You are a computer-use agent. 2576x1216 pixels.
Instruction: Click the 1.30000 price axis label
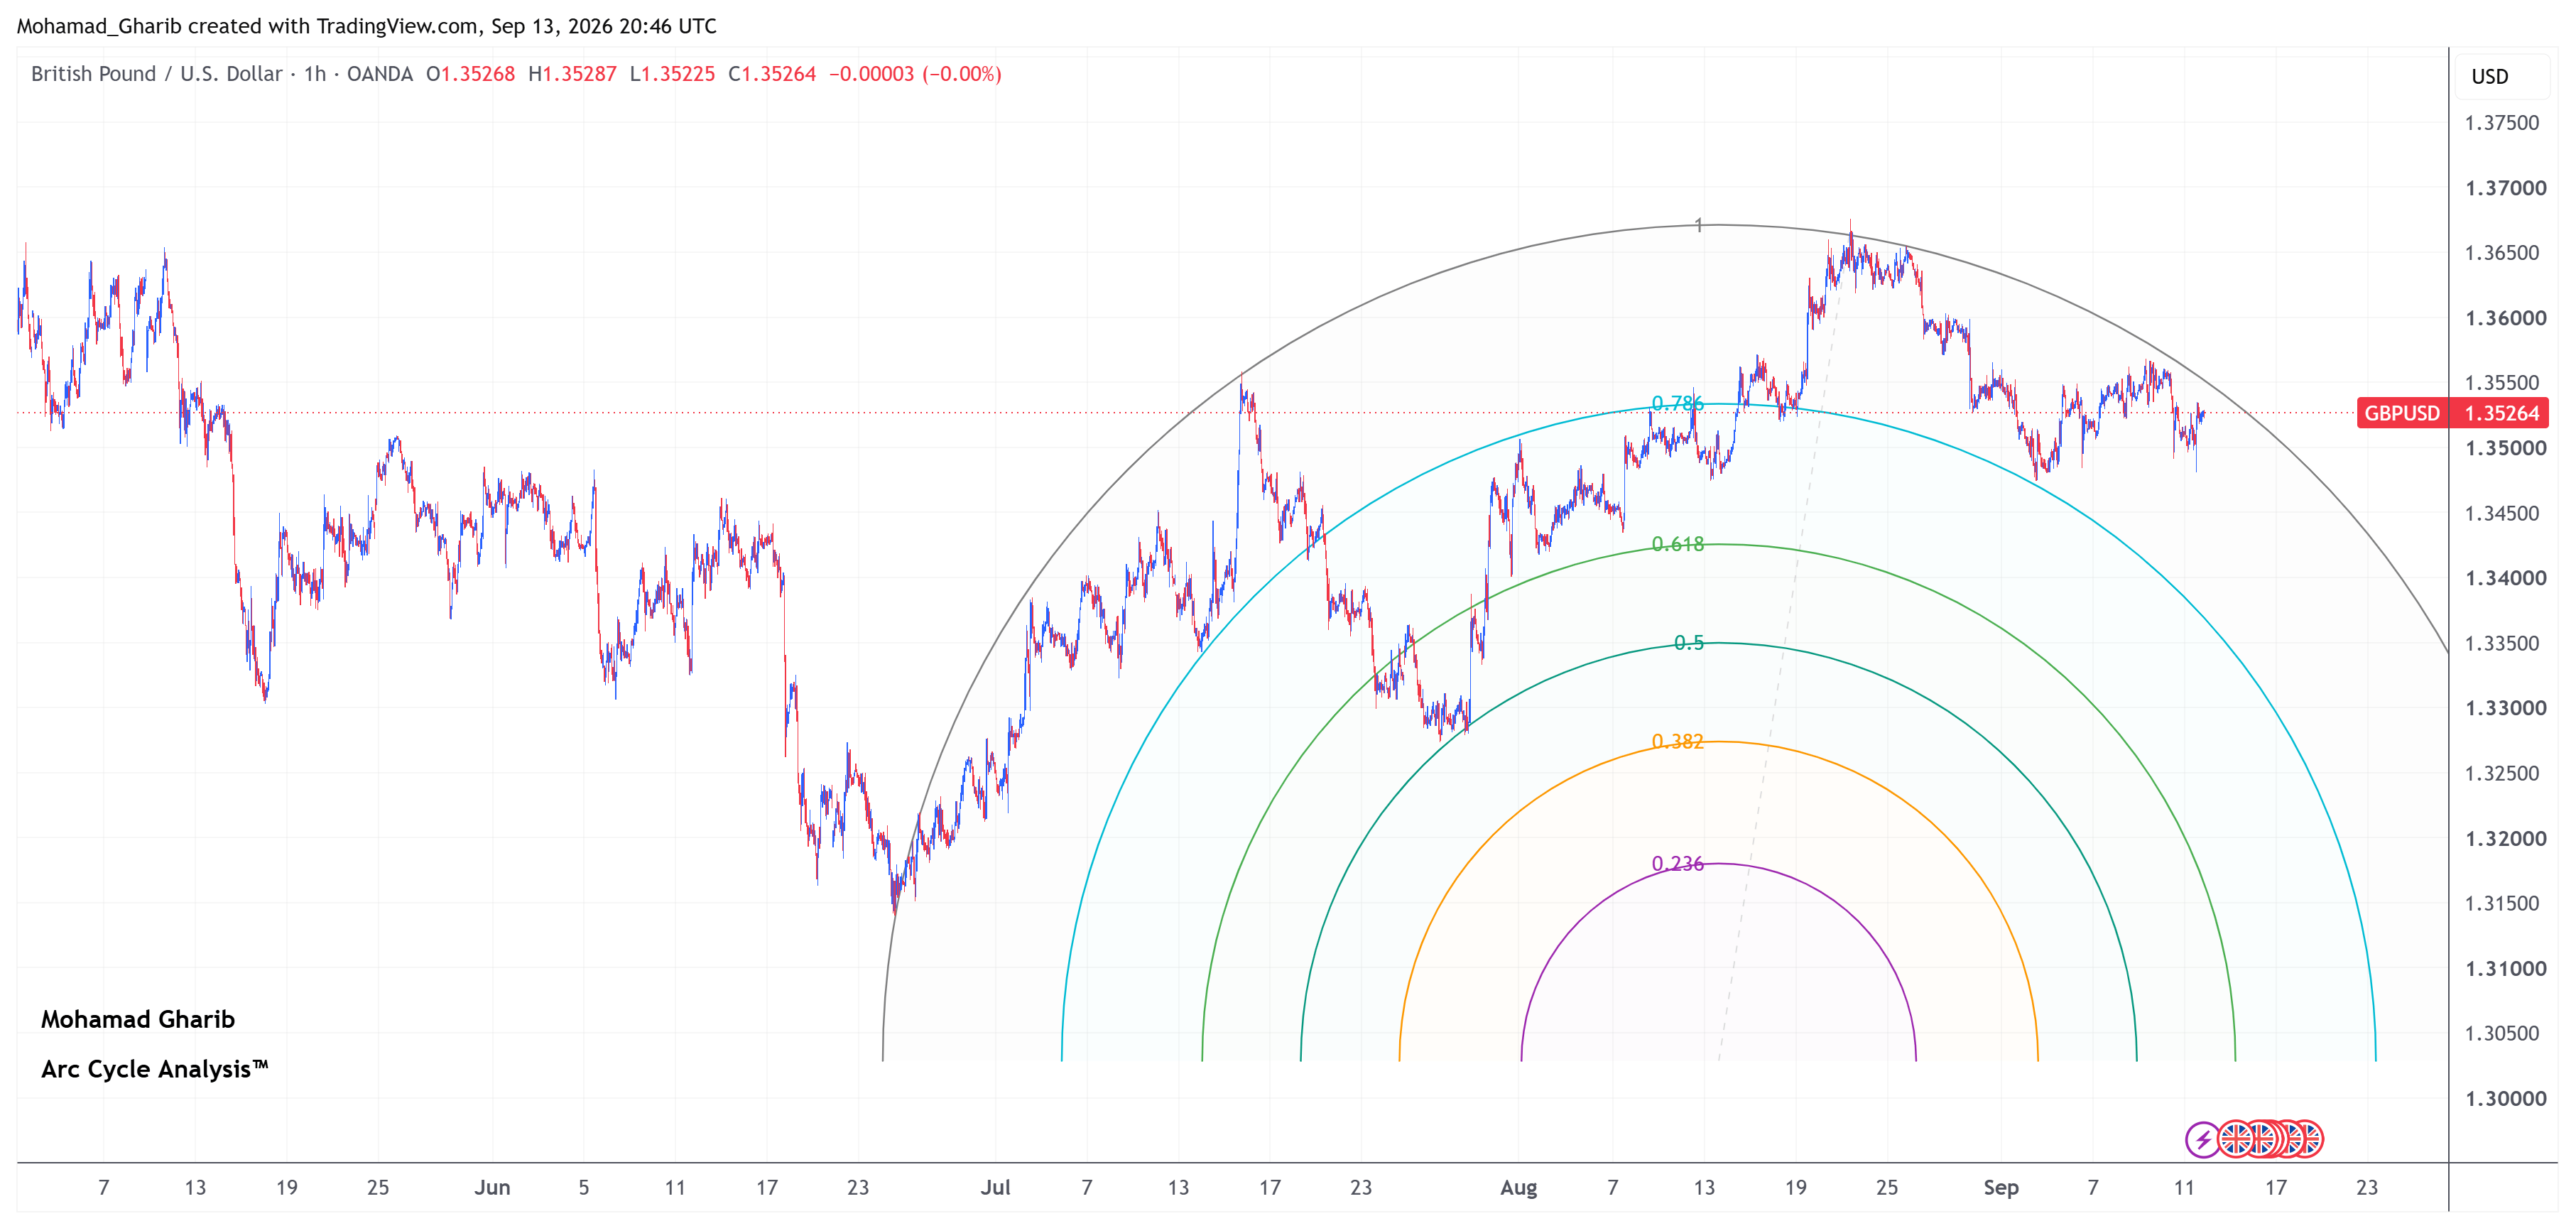(2506, 1098)
